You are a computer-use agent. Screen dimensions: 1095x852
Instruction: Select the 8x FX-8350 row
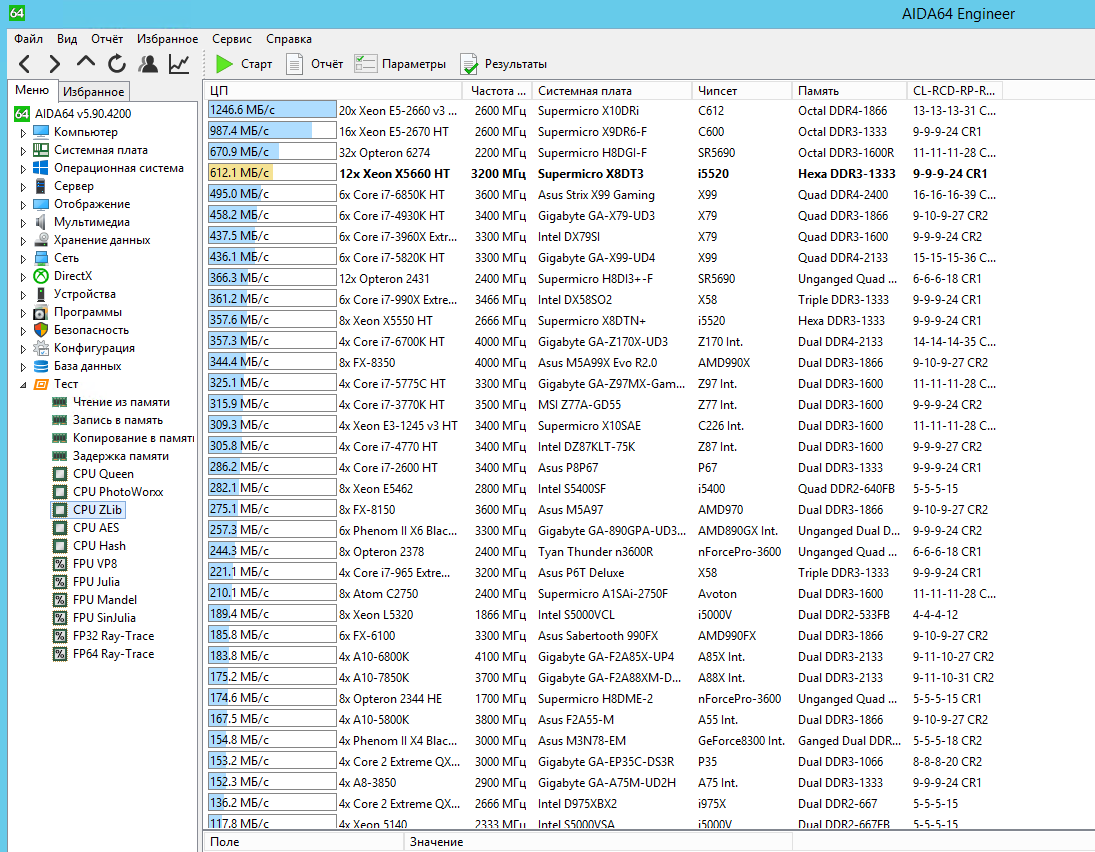pyautogui.click(x=602, y=362)
